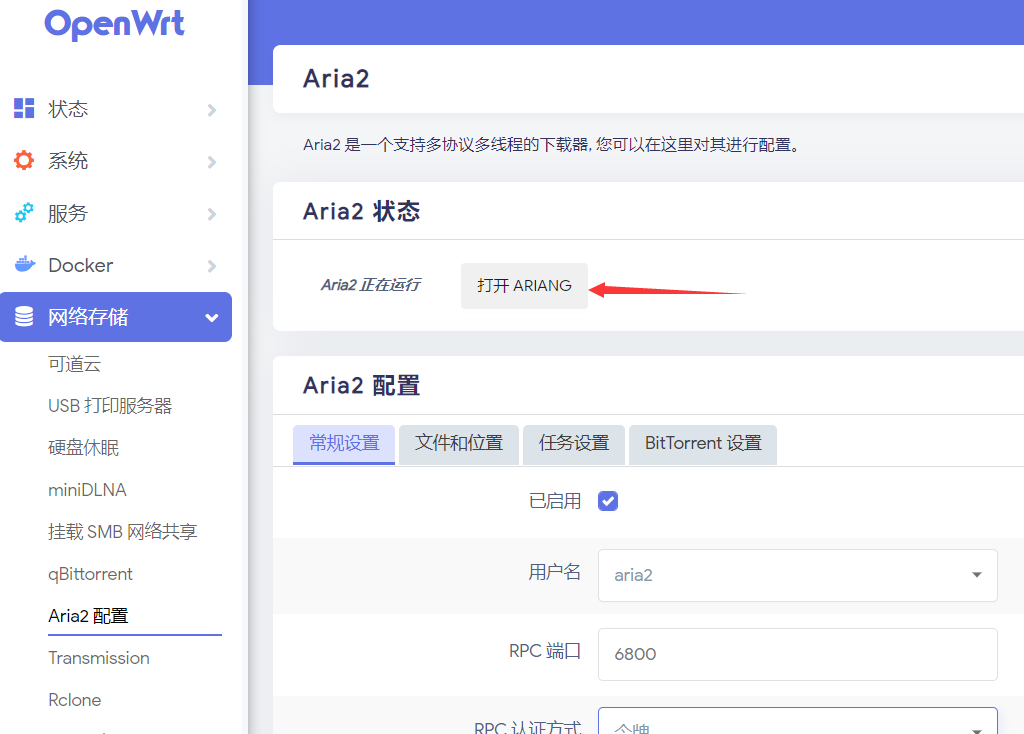This screenshot has width=1024, height=734.
Task: Open qBittorrent page
Action: pyautogui.click(x=90, y=574)
